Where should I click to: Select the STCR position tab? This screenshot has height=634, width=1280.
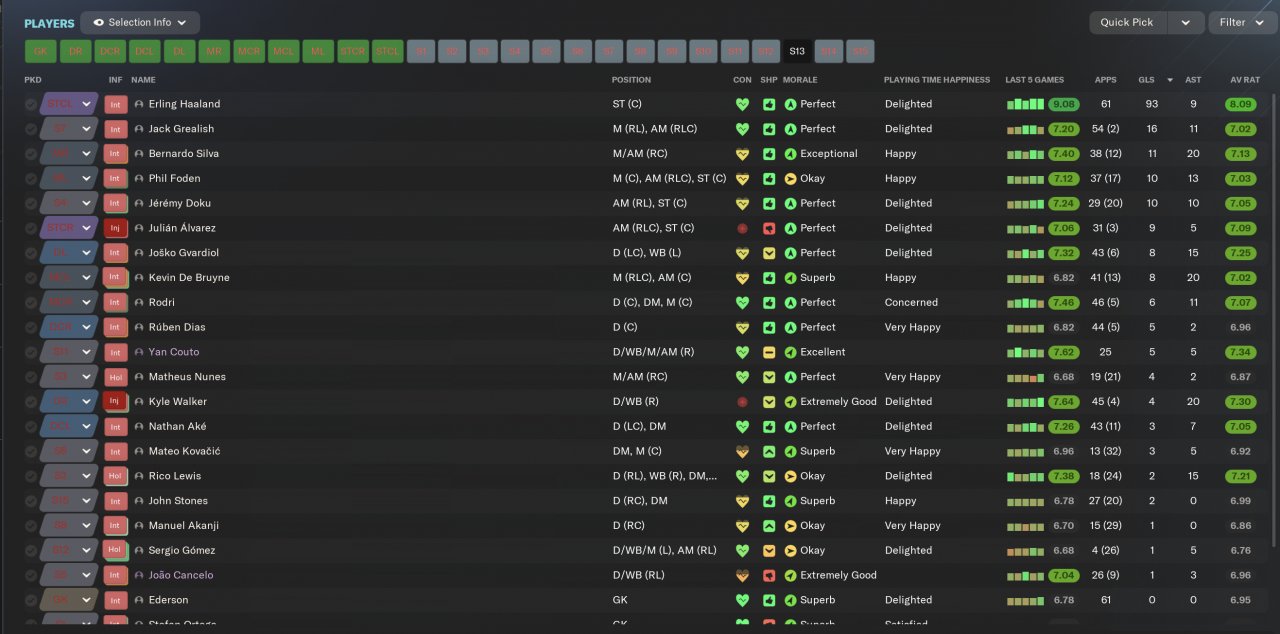tap(352, 51)
